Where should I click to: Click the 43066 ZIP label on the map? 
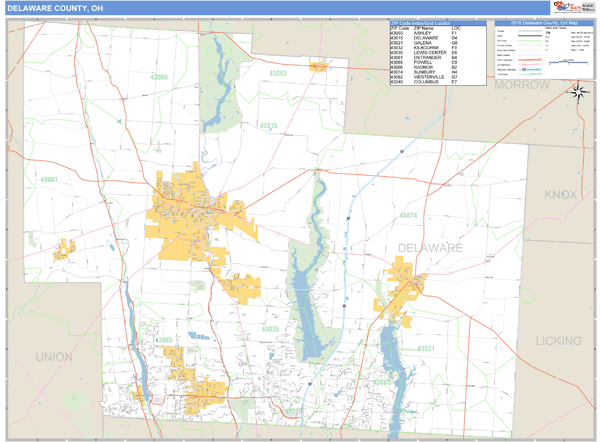pyautogui.click(x=159, y=77)
